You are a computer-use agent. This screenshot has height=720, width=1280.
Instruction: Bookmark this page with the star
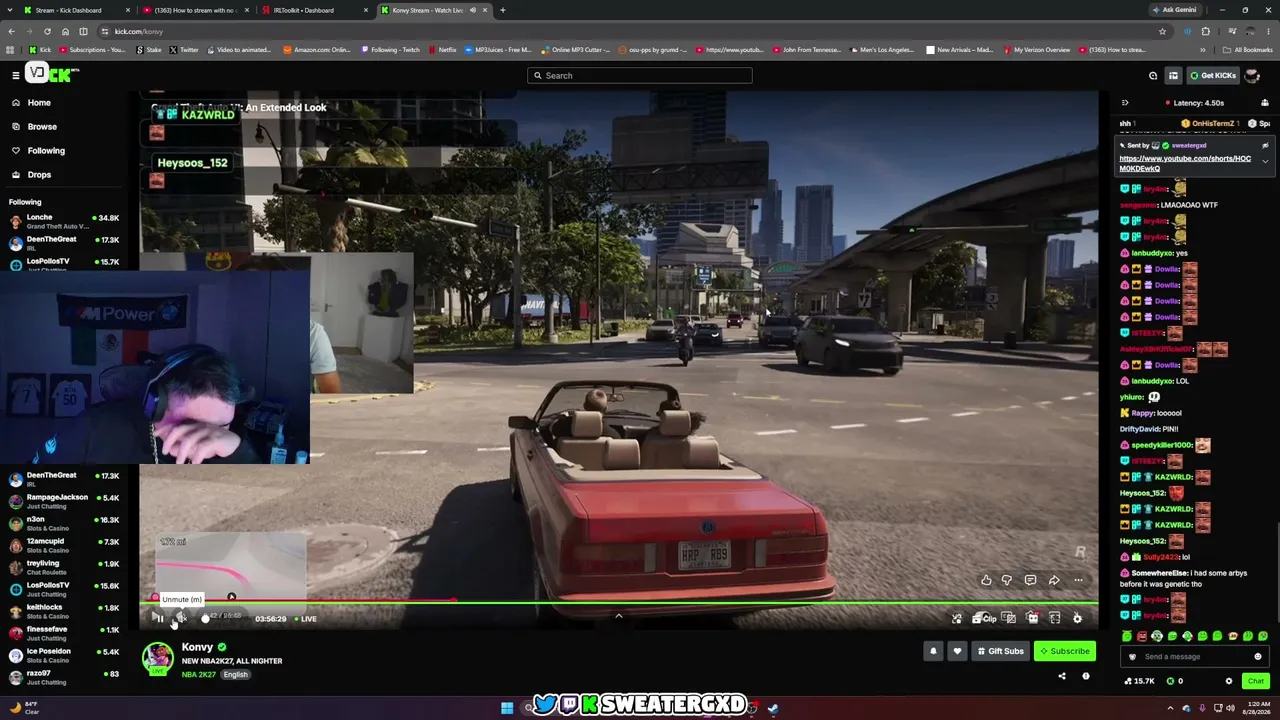[x=1162, y=31]
